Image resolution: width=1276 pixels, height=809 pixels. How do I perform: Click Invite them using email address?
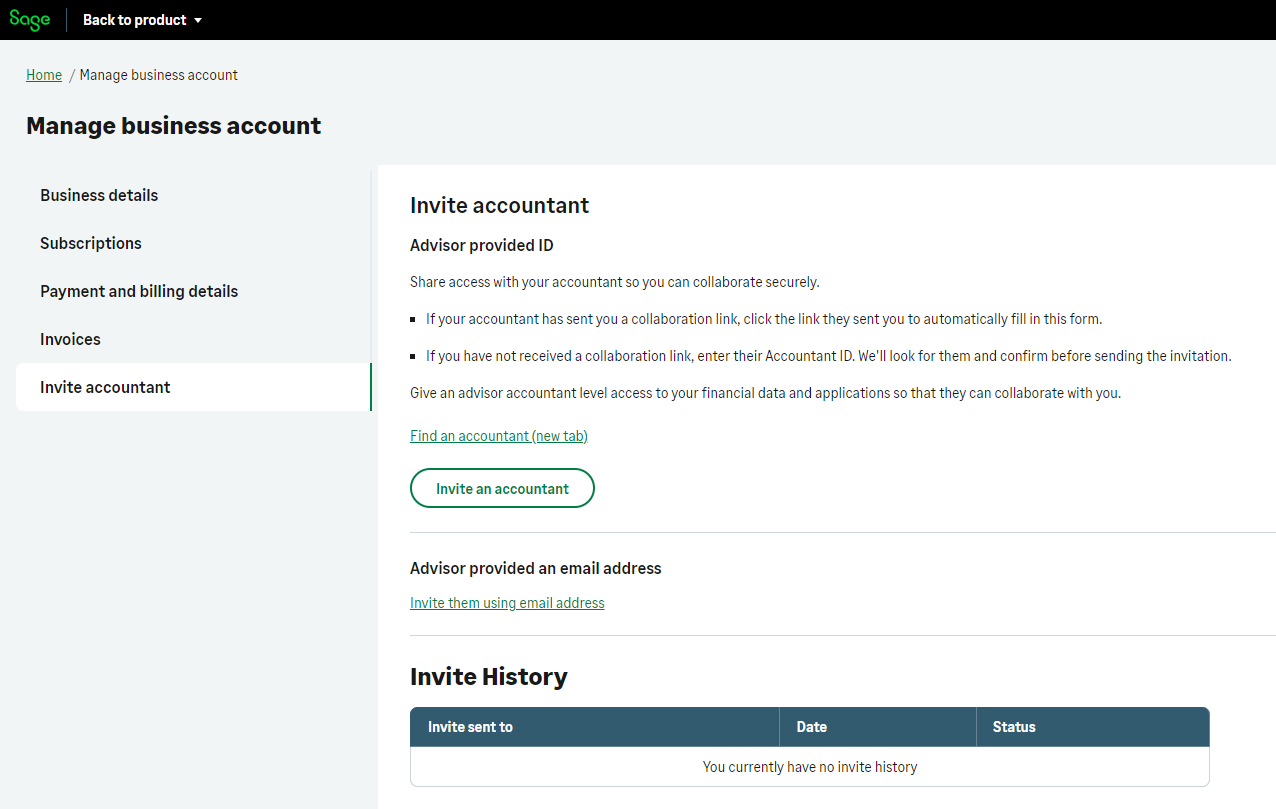click(506, 602)
